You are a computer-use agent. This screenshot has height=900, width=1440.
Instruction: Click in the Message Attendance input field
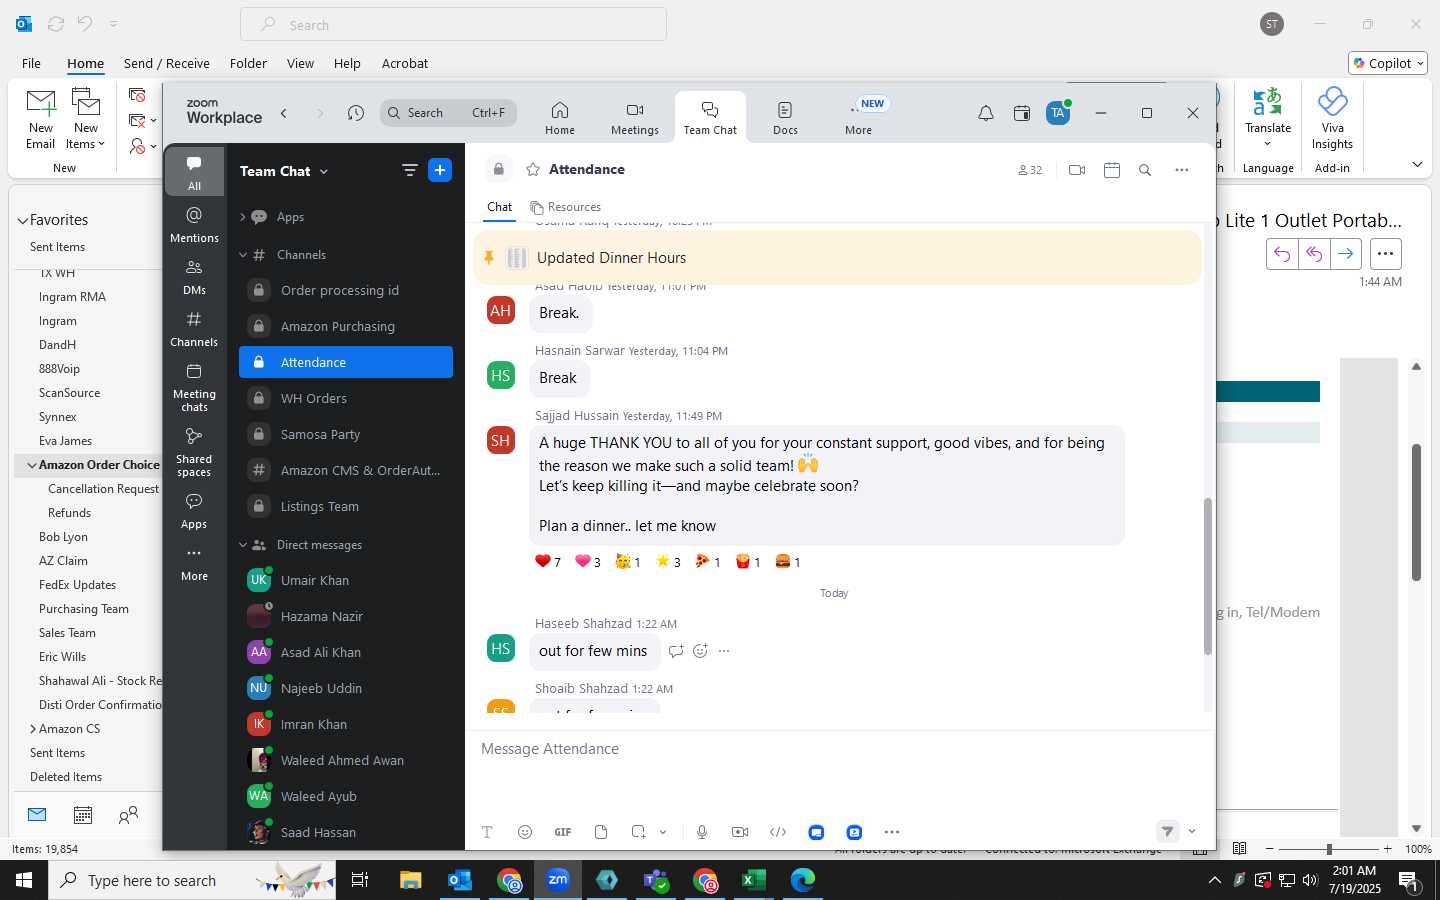[838, 749]
